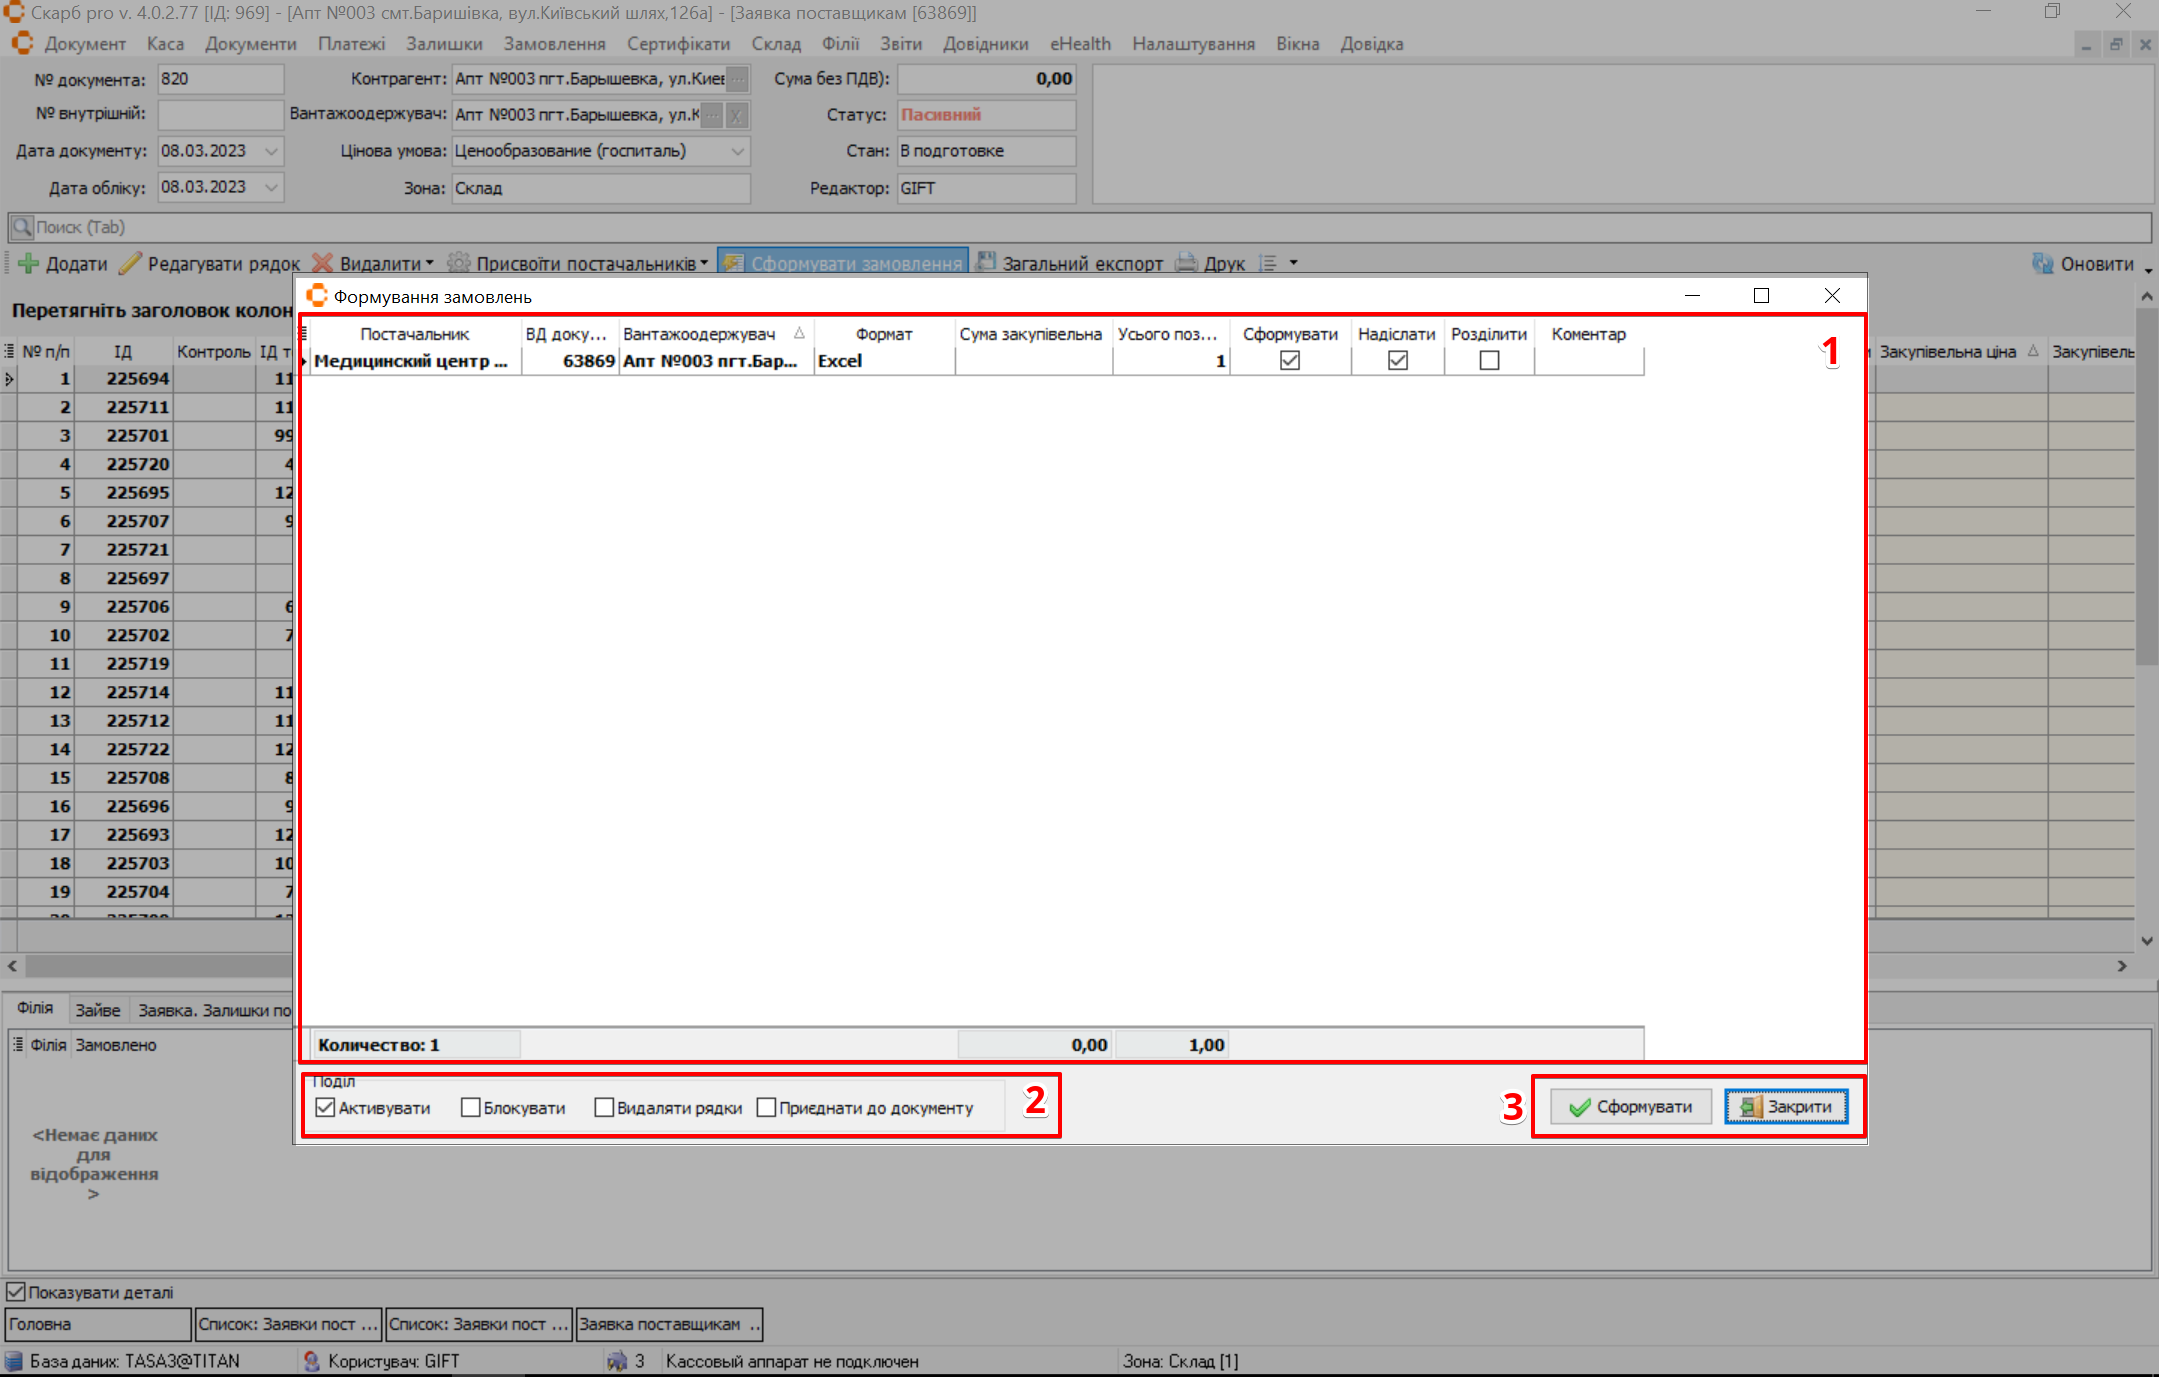
Task: Open the Дата обліку date dropdown
Action: 271,187
